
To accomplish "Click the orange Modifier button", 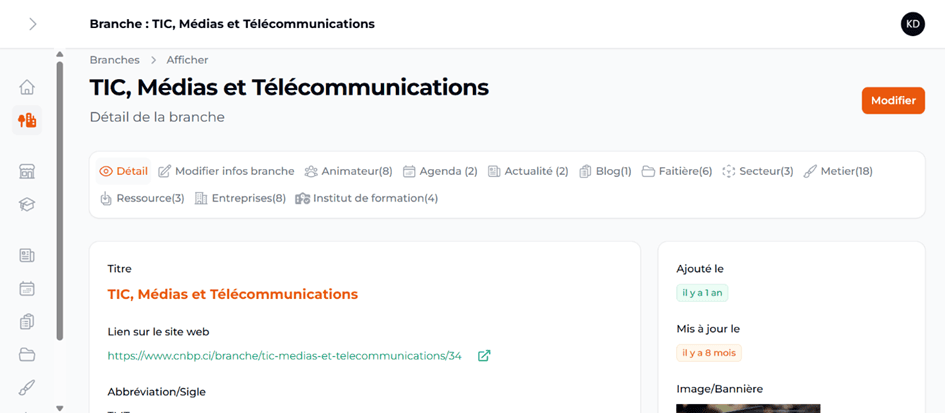I will [x=892, y=100].
